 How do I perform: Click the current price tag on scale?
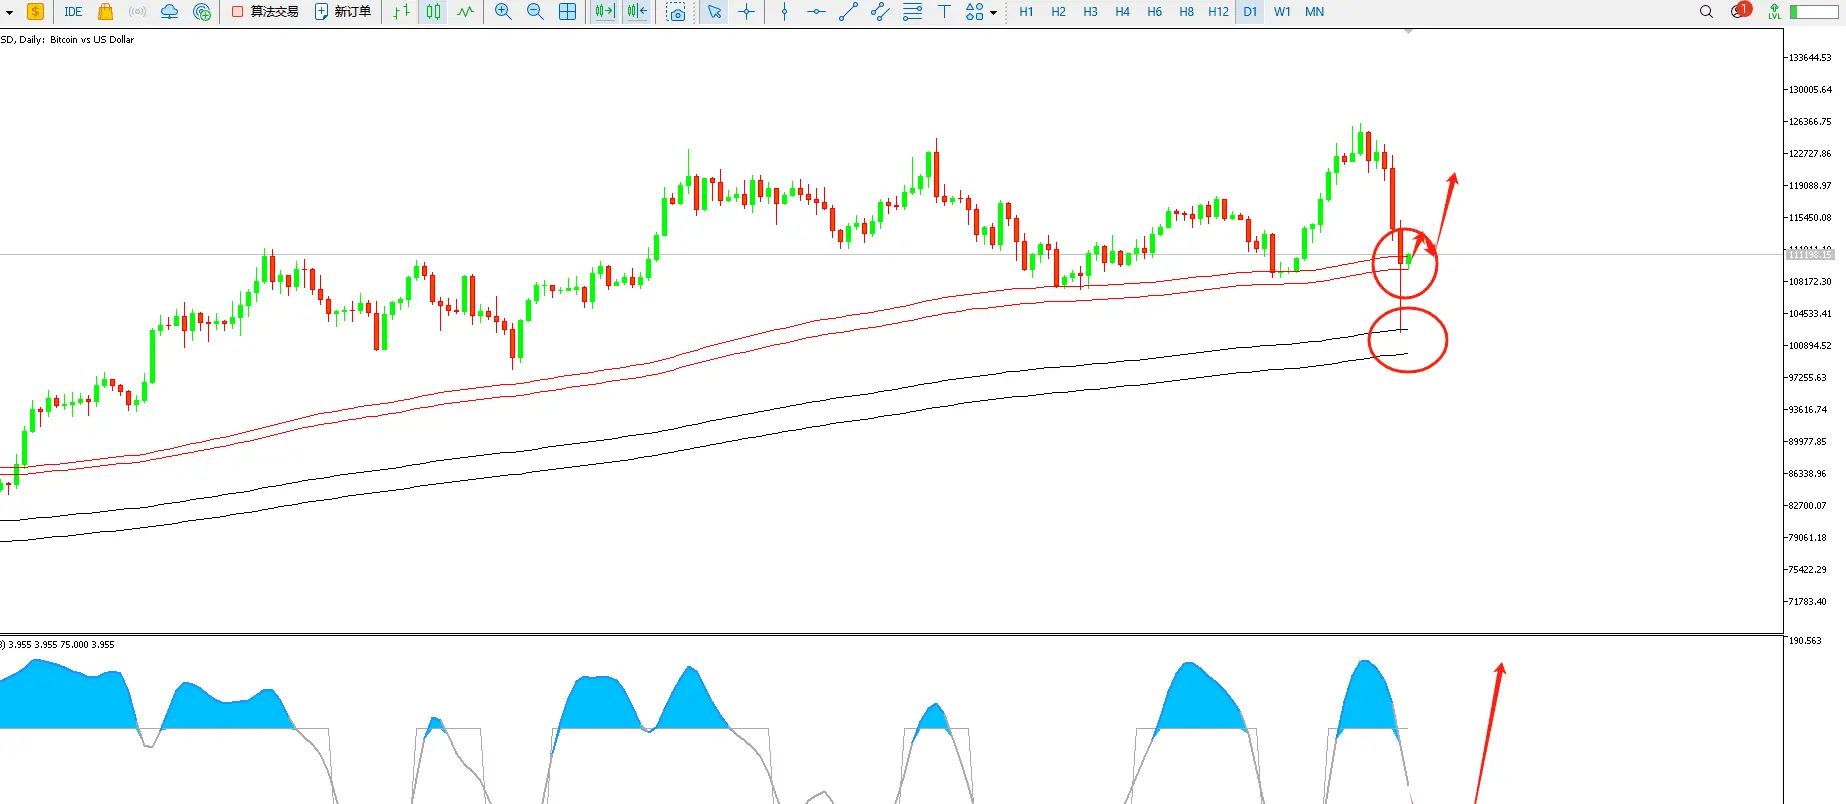[1810, 255]
